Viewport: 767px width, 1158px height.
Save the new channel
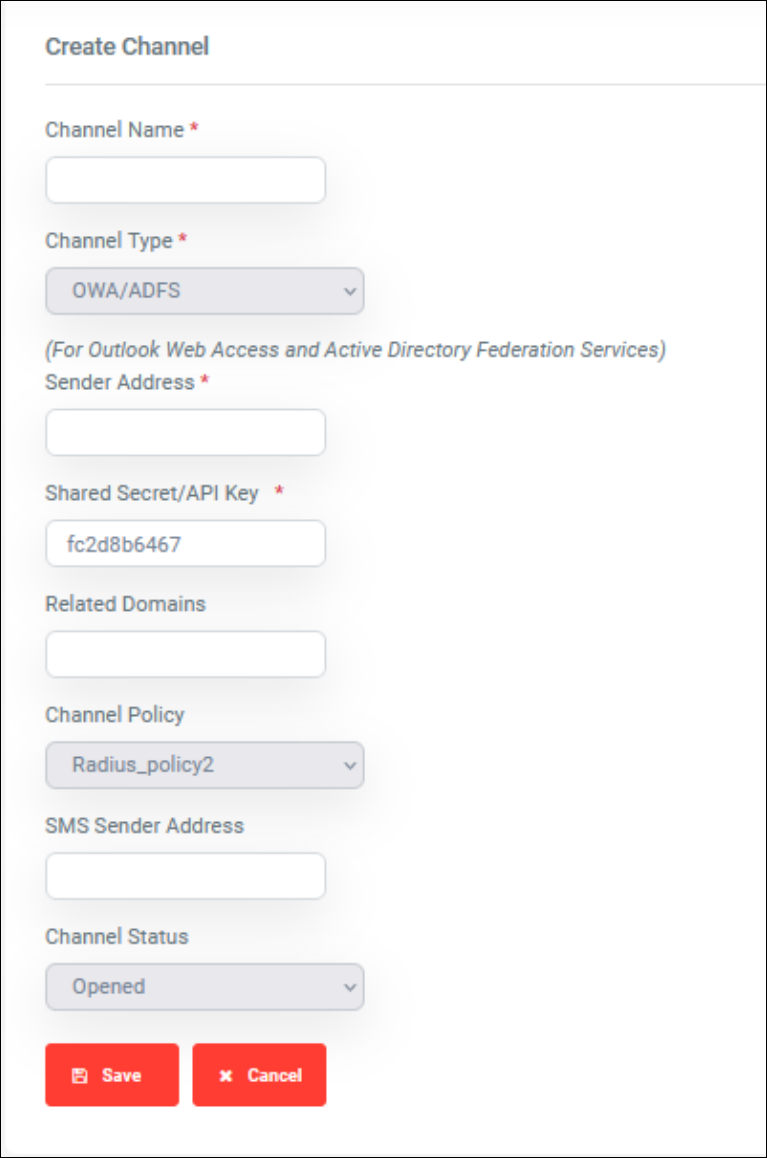point(112,1075)
